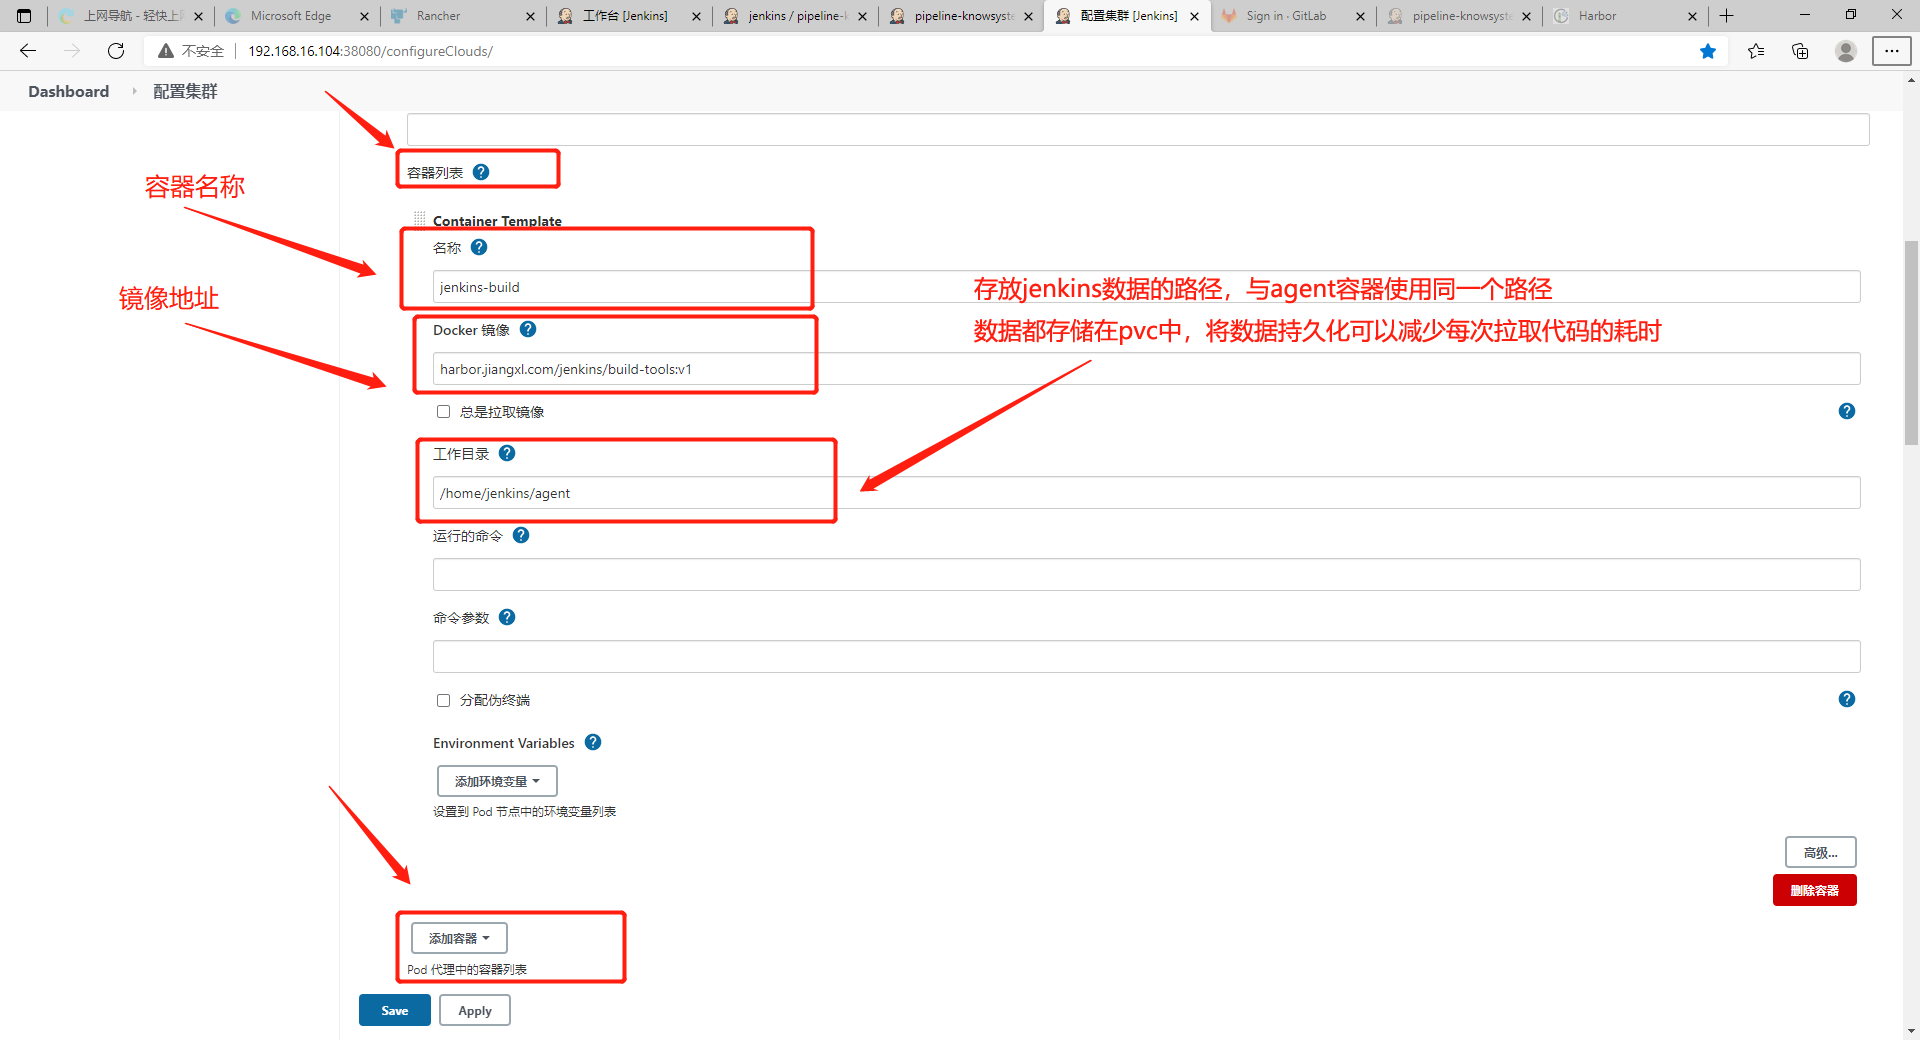Open help for 容器列表
This screenshot has width=1920, height=1040.
(x=481, y=172)
